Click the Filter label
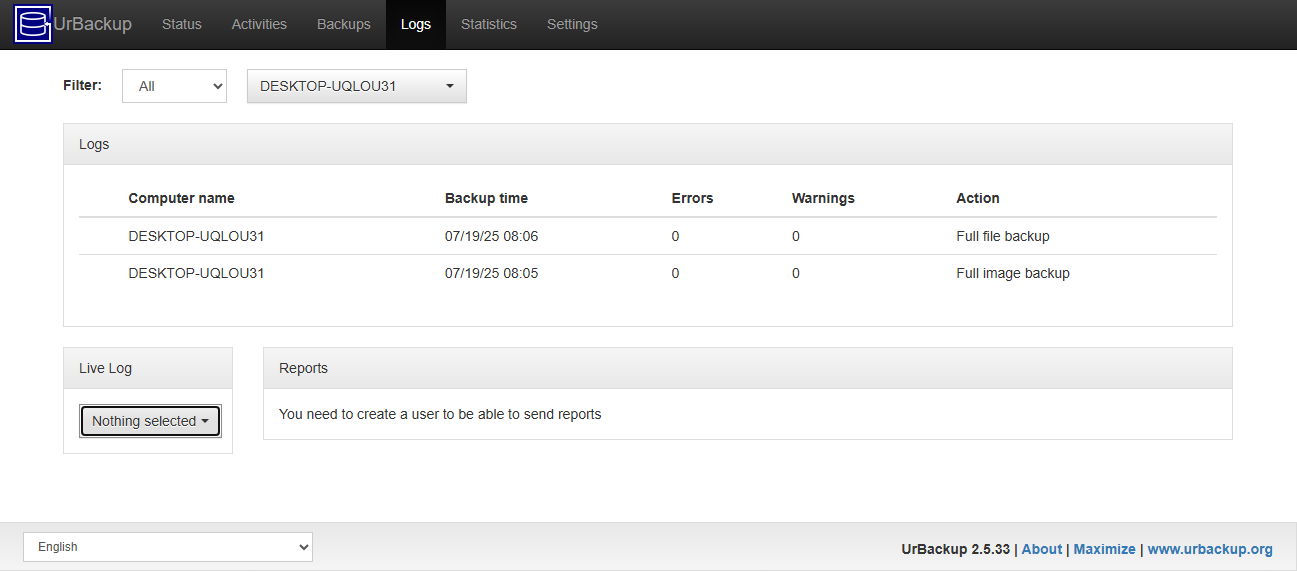The image size is (1297, 572). (82, 85)
